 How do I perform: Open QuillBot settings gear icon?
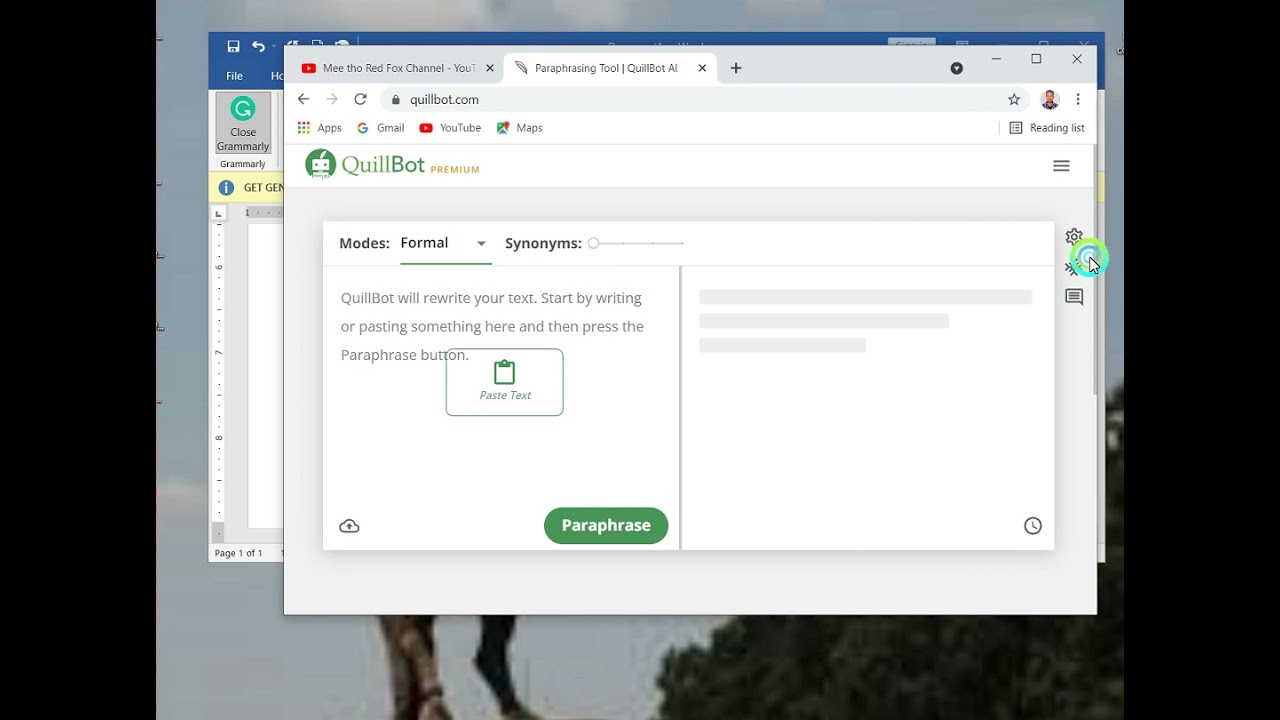[x=1074, y=237]
